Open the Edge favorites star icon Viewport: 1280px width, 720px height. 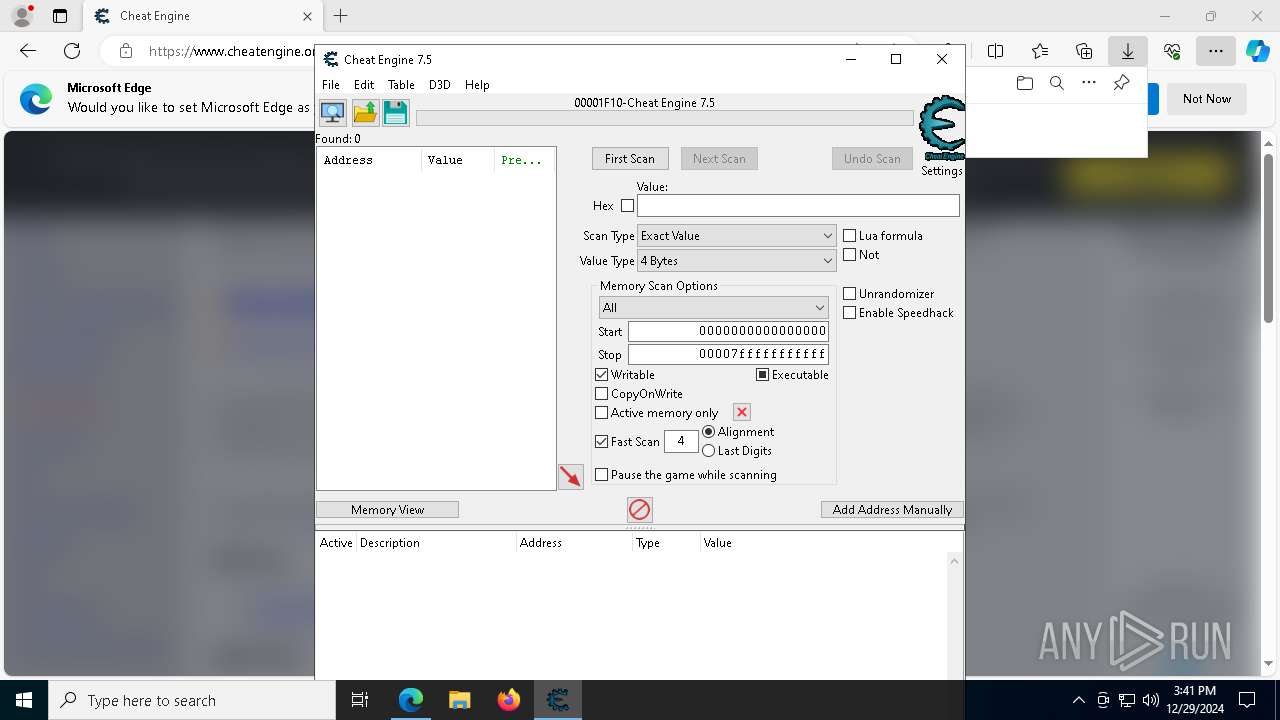click(1040, 51)
